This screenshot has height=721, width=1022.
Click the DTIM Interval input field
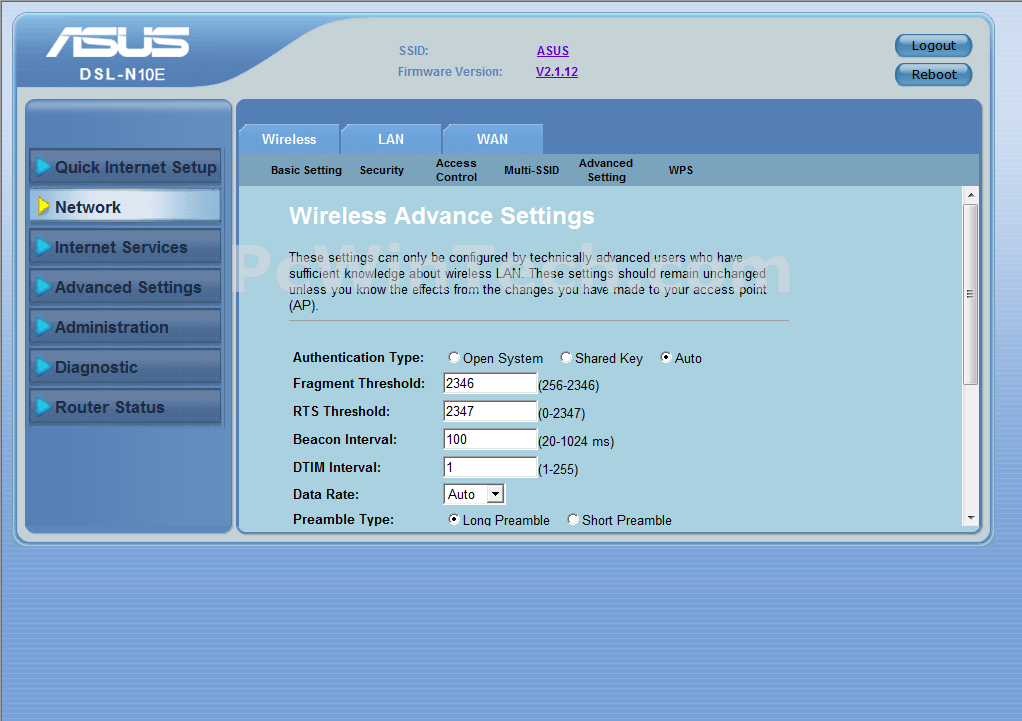489,467
